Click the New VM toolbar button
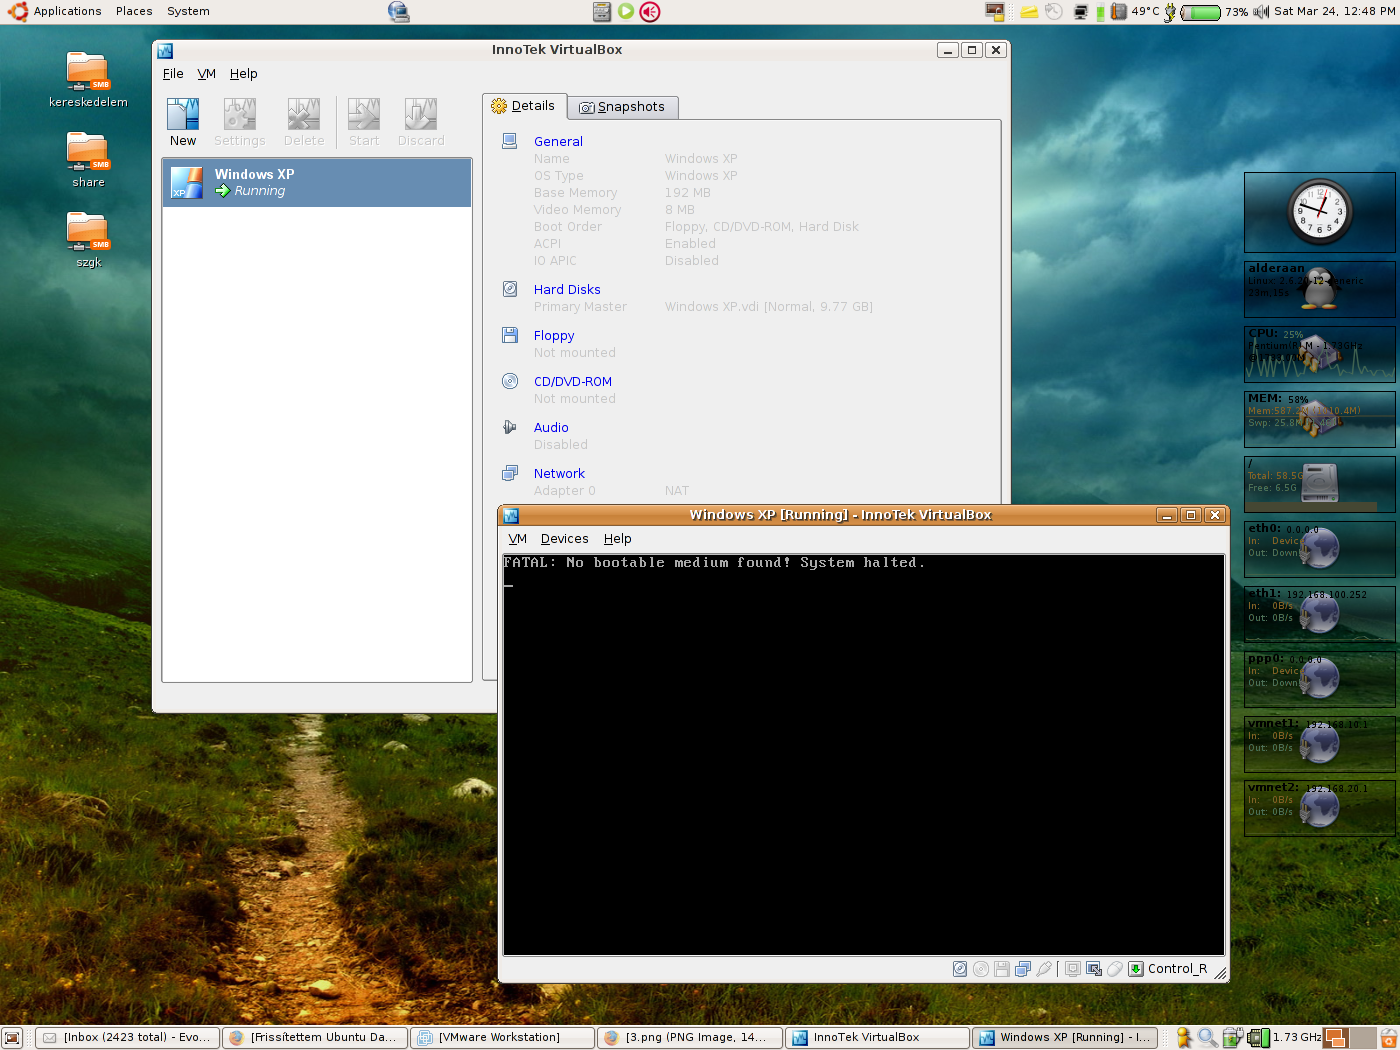 coord(183,123)
